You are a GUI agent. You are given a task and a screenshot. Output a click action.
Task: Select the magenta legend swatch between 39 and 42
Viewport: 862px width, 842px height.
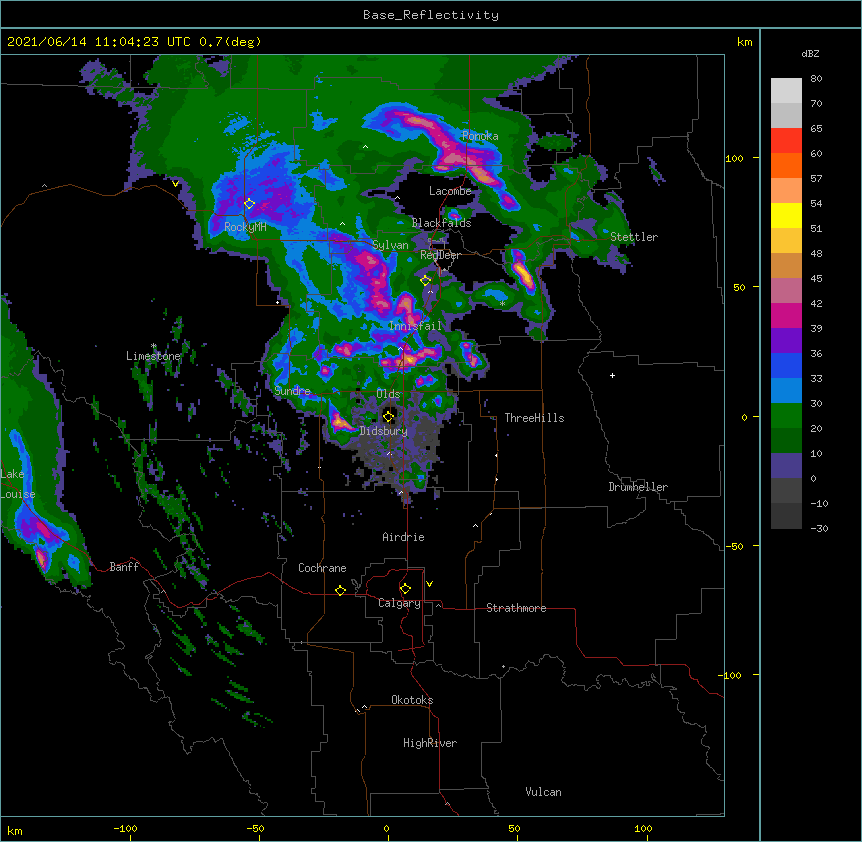pyautogui.click(x=786, y=315)
